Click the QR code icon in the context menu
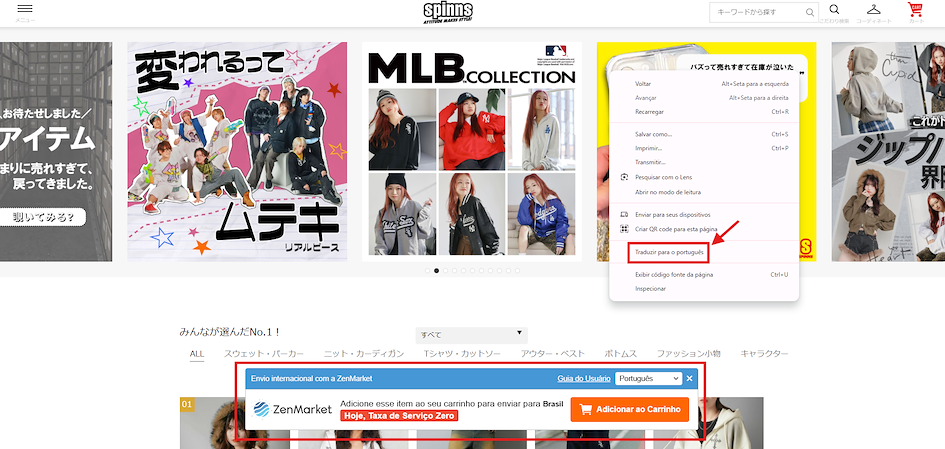Screen dimensions: 945x449 [x=624, y=229]
